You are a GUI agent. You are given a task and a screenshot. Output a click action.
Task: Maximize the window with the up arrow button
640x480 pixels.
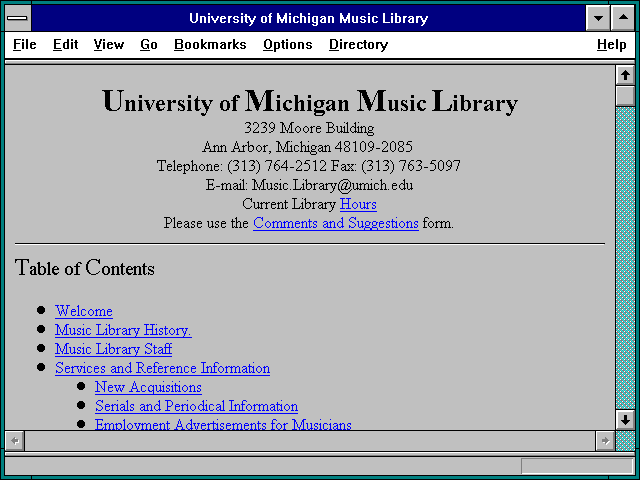tap(623, 18)
